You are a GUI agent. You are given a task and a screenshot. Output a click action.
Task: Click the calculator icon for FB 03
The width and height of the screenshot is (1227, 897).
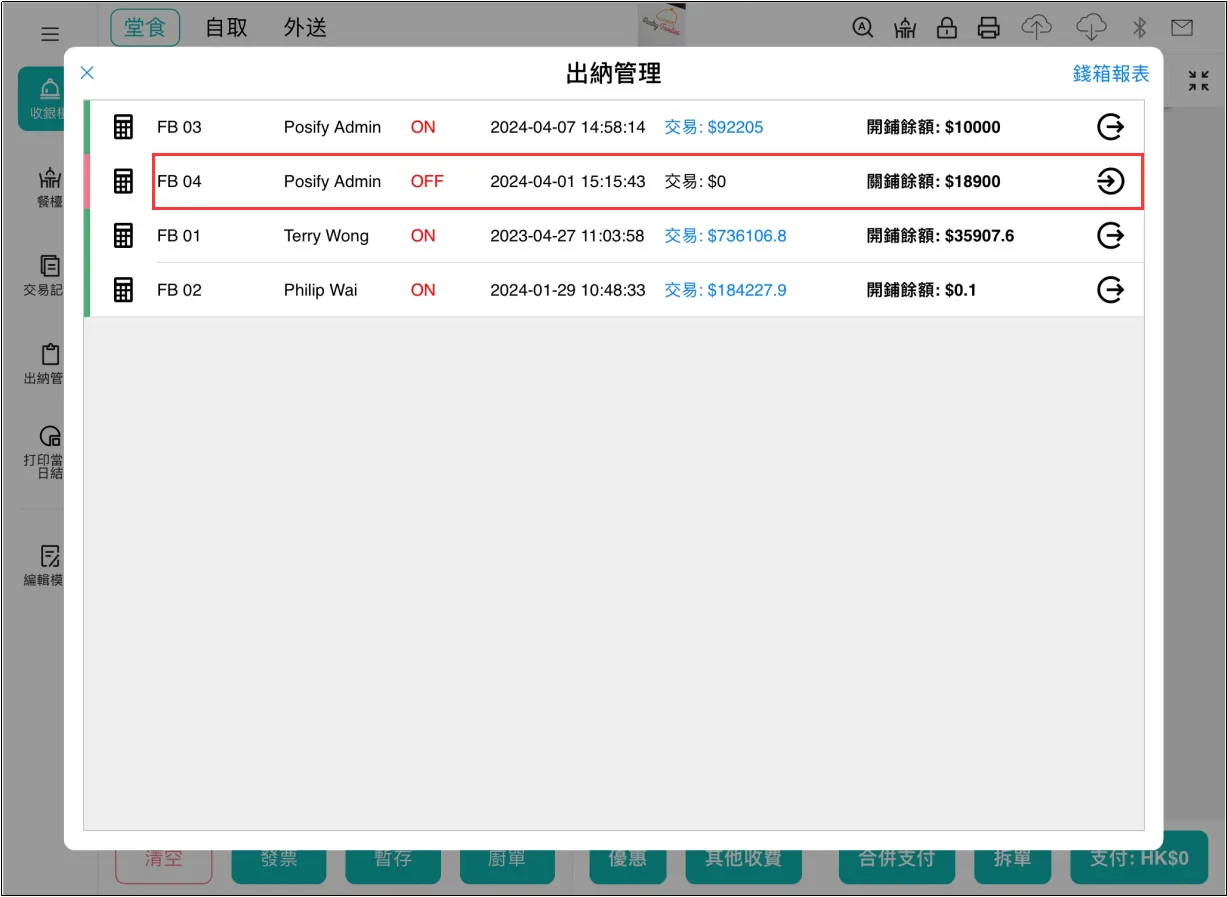tap(123, 127)
